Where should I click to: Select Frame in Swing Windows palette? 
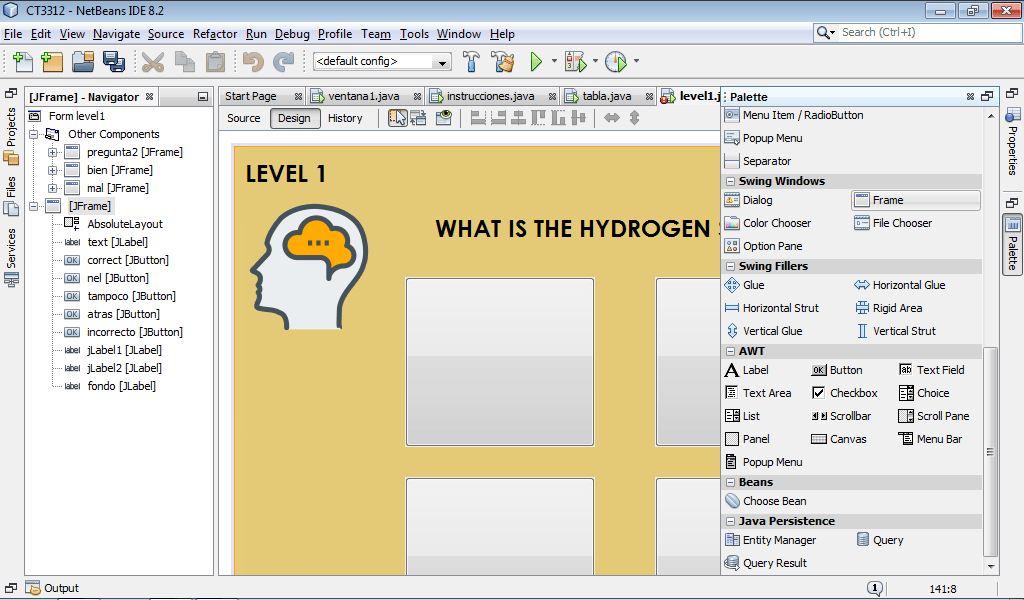pyautogui.click(x=916, y=200)
